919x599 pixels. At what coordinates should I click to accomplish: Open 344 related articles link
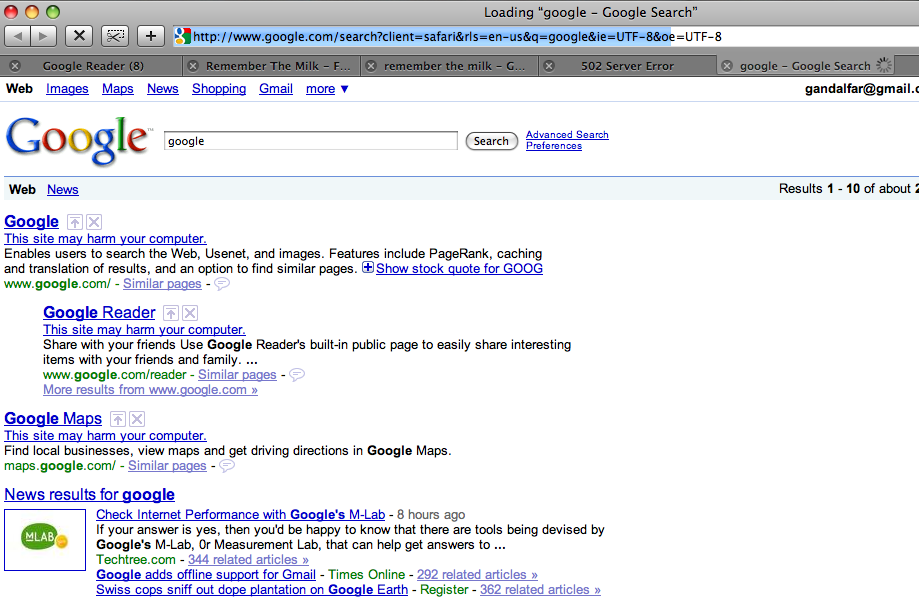pos(249,560)
